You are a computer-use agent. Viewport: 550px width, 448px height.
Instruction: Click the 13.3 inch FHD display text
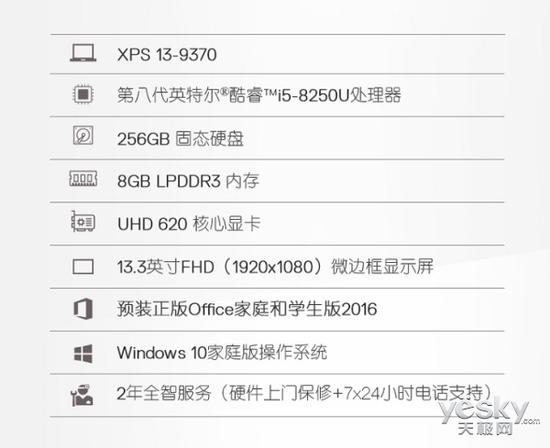pos(275,267)
